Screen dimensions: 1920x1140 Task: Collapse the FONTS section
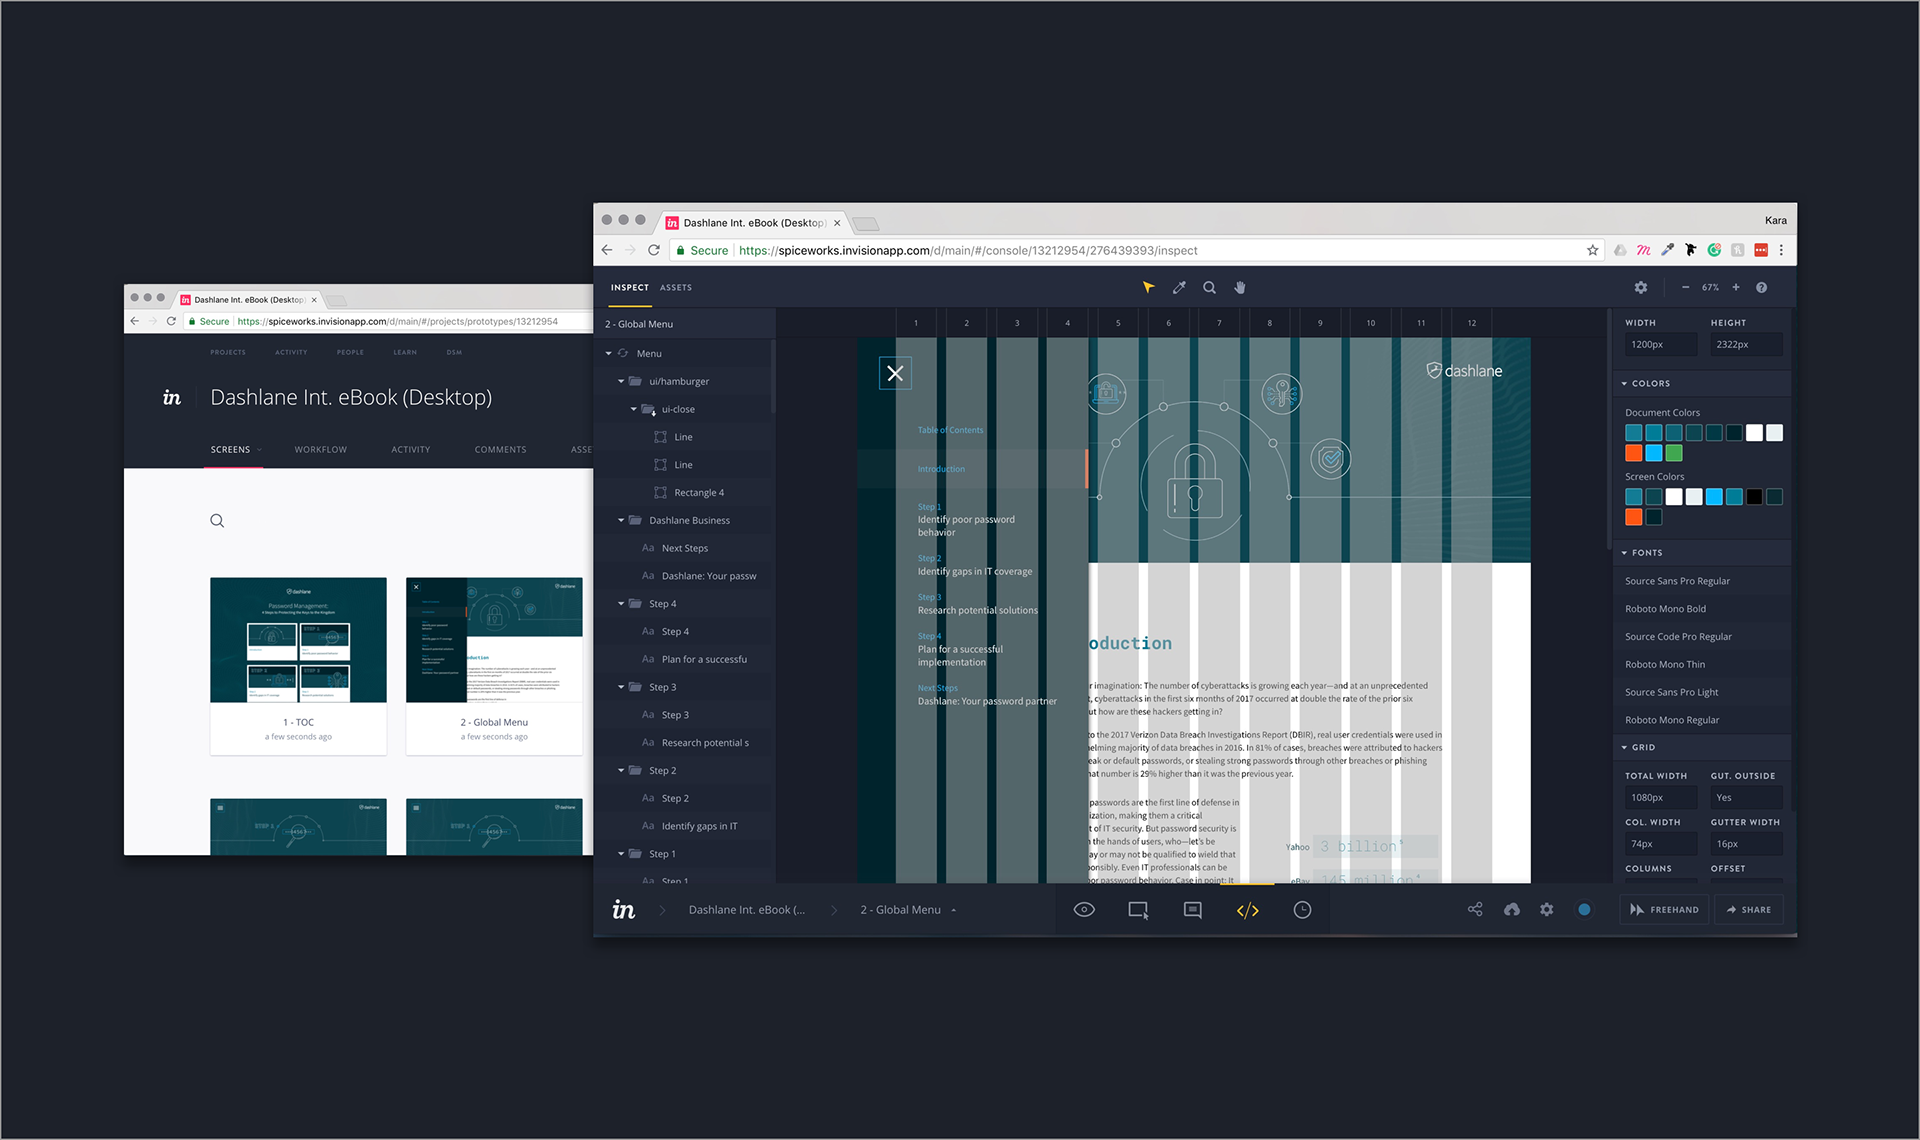[x=1624, y=552]
